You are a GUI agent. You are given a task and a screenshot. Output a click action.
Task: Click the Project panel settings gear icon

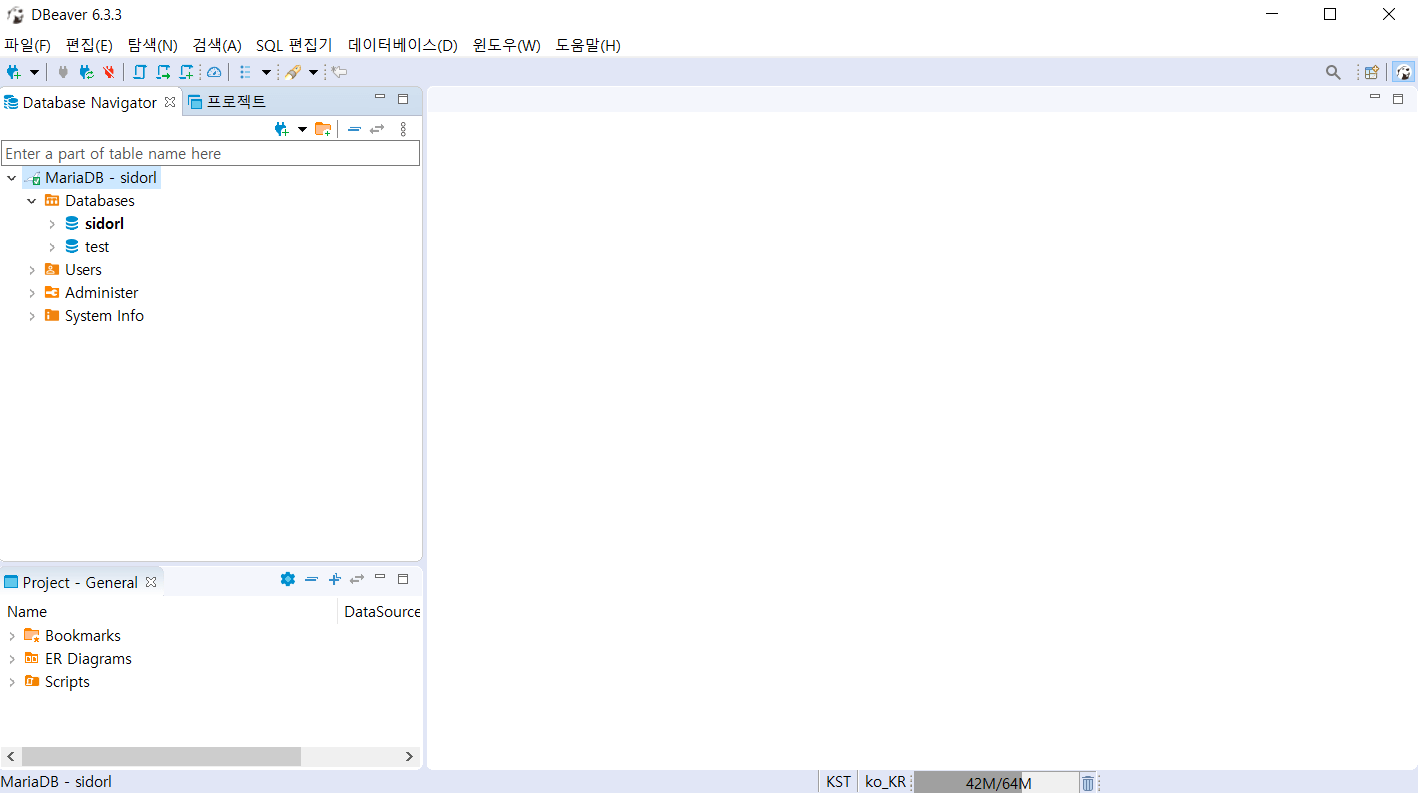pos(288,579)
